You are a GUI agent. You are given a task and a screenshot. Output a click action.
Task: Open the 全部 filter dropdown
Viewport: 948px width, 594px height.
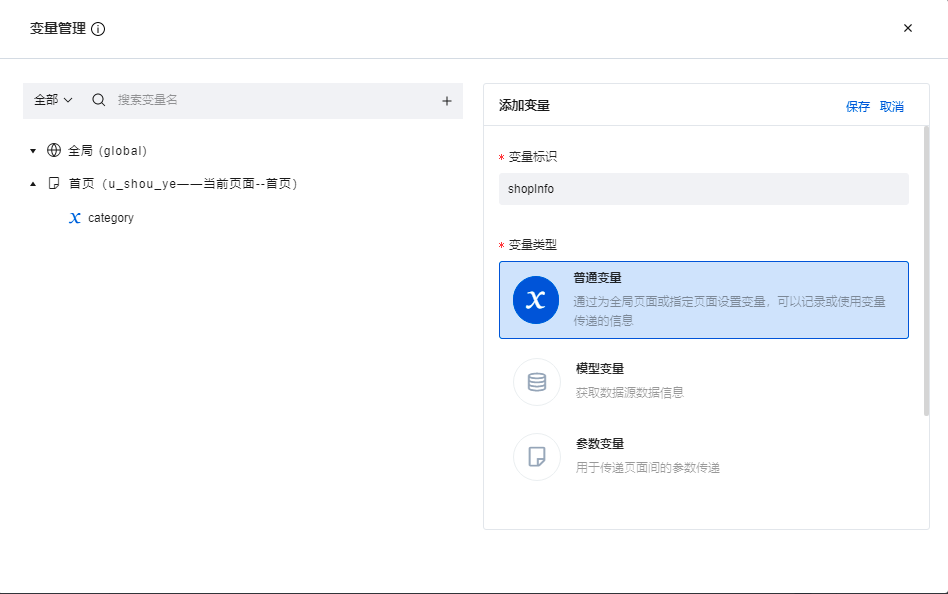point(53,100)
